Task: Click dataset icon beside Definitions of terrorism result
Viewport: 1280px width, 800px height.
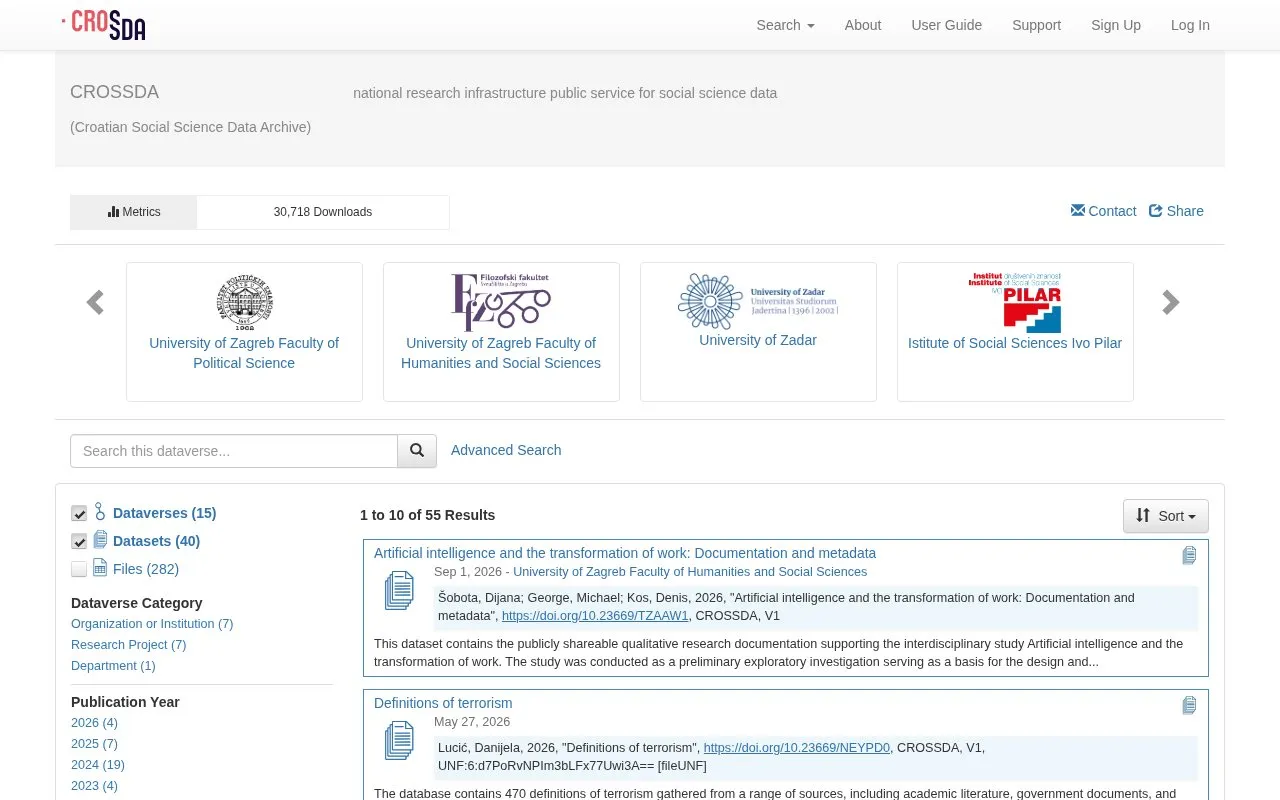Action: click(x=399, y=740)
